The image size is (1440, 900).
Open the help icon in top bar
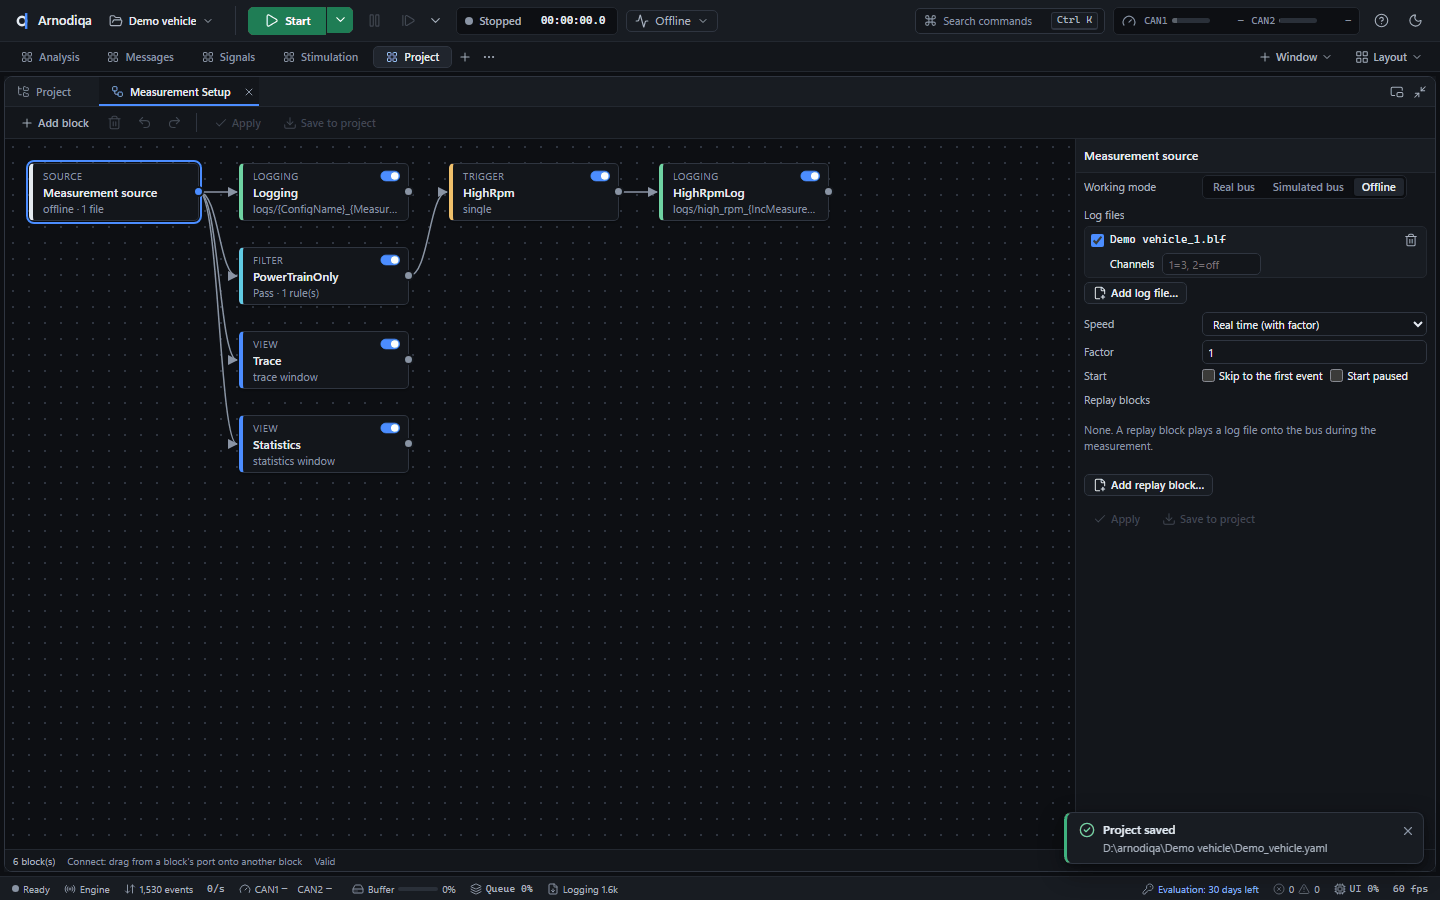1381,21
